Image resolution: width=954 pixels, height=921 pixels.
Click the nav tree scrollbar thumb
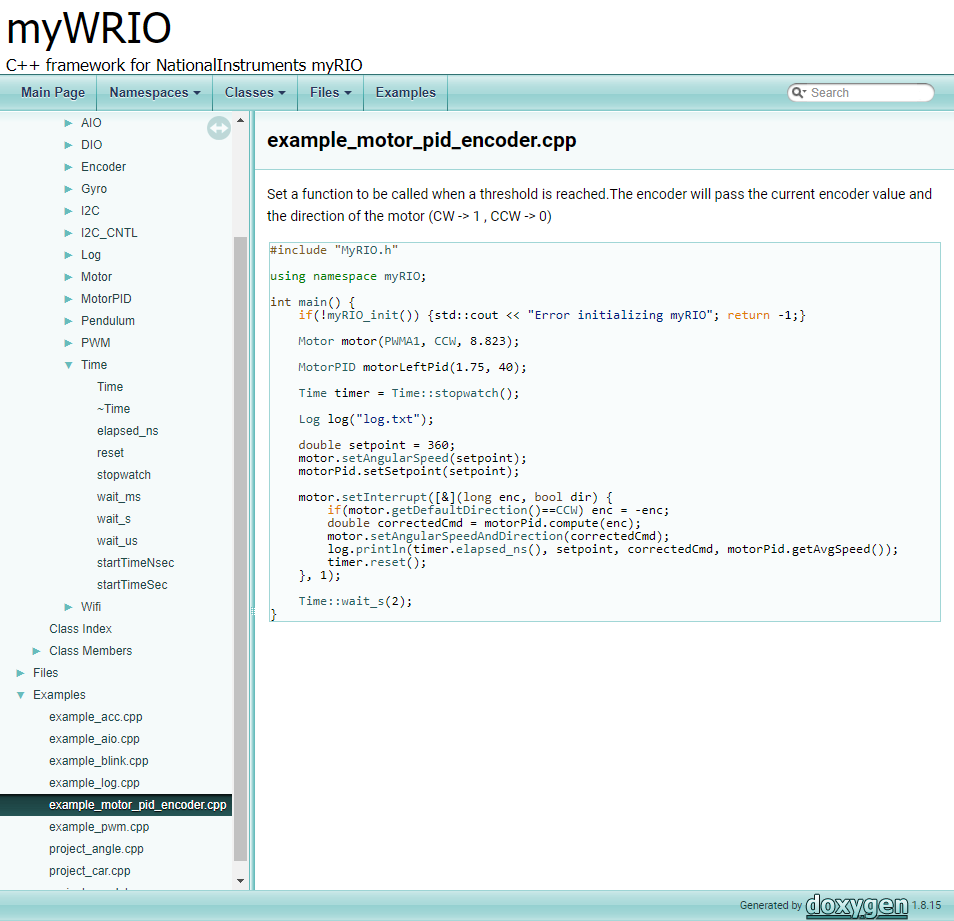(240, 549)
